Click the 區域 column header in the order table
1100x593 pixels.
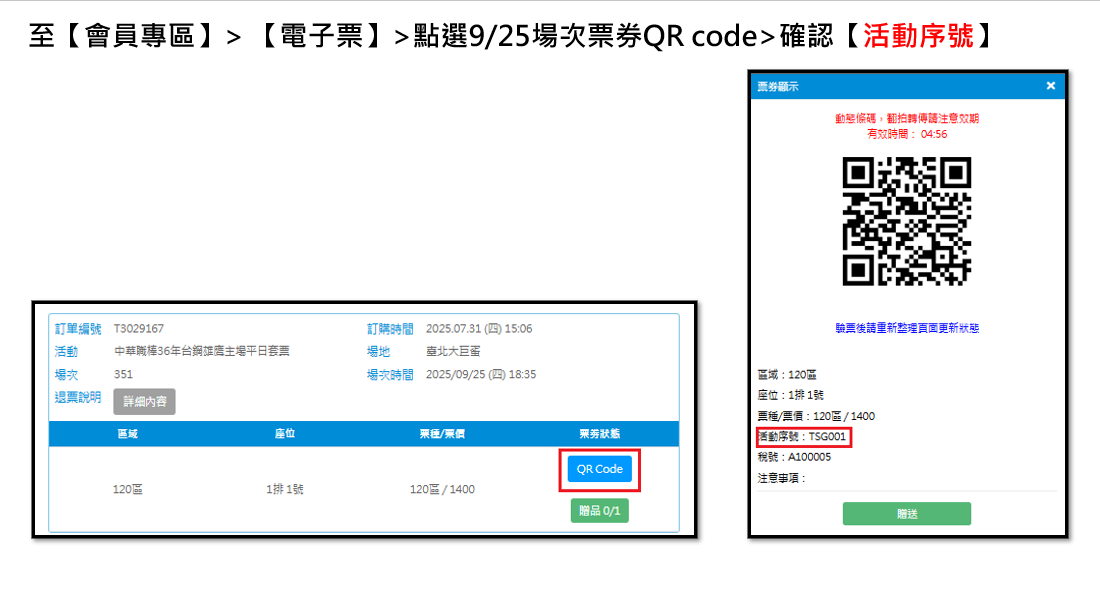click(x=128, y=434)
